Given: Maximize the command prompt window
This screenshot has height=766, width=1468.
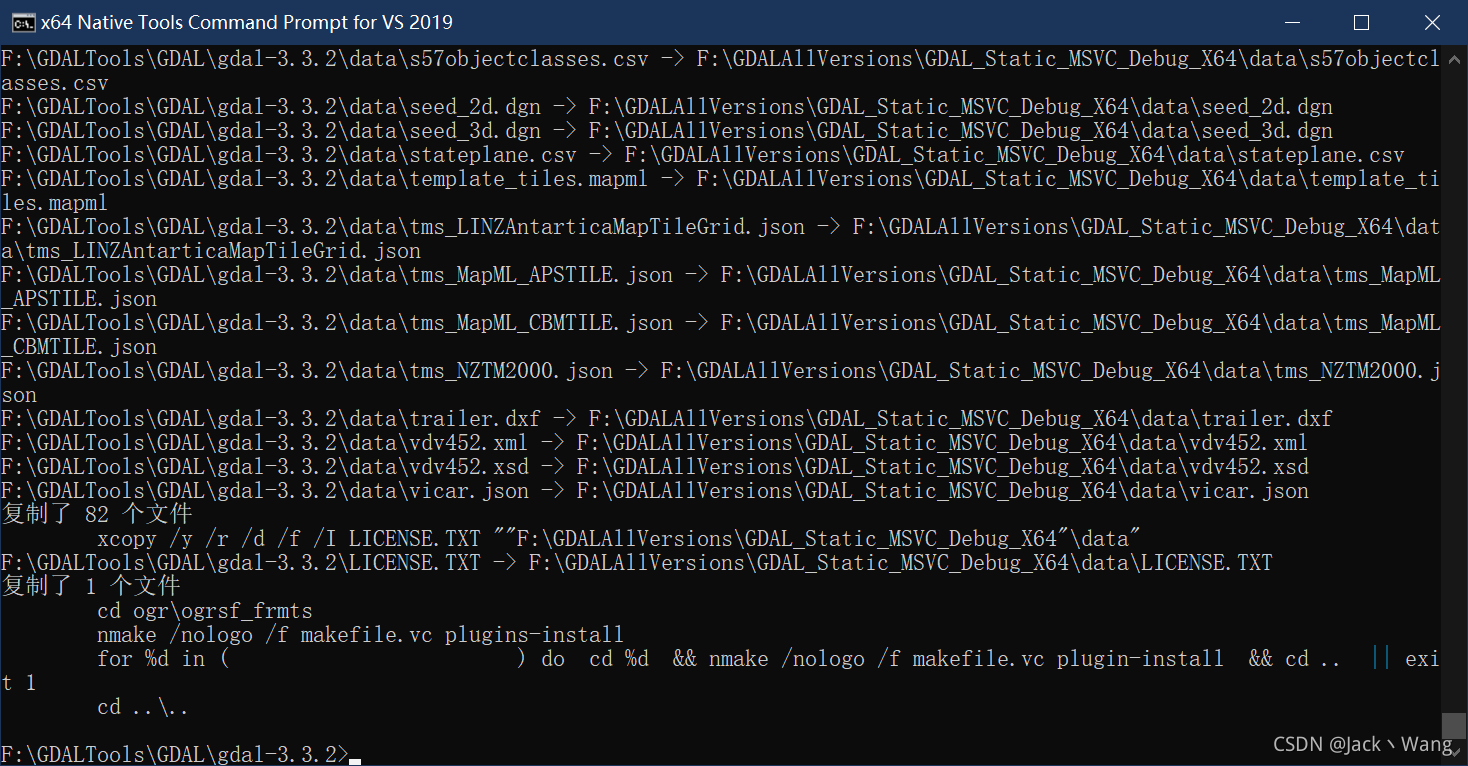Looking at the screenshot, I should tap(1361, 22).
